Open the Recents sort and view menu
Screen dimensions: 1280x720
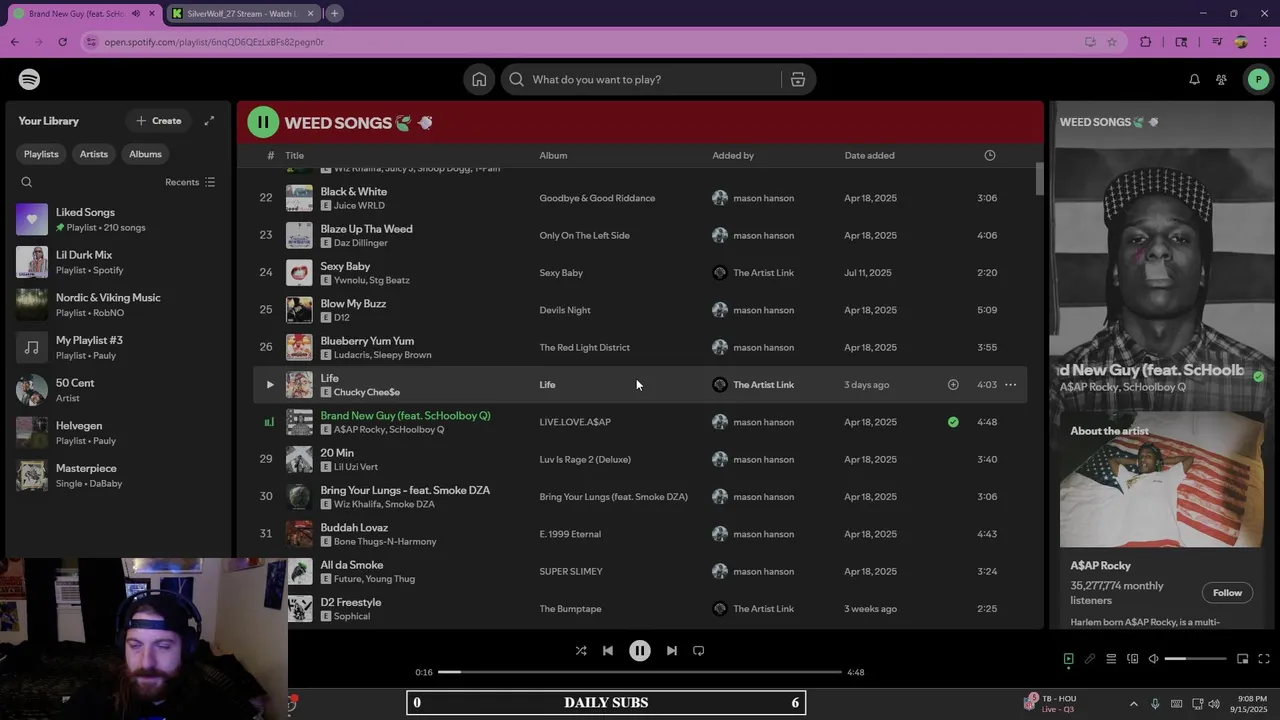click(190, 182)
